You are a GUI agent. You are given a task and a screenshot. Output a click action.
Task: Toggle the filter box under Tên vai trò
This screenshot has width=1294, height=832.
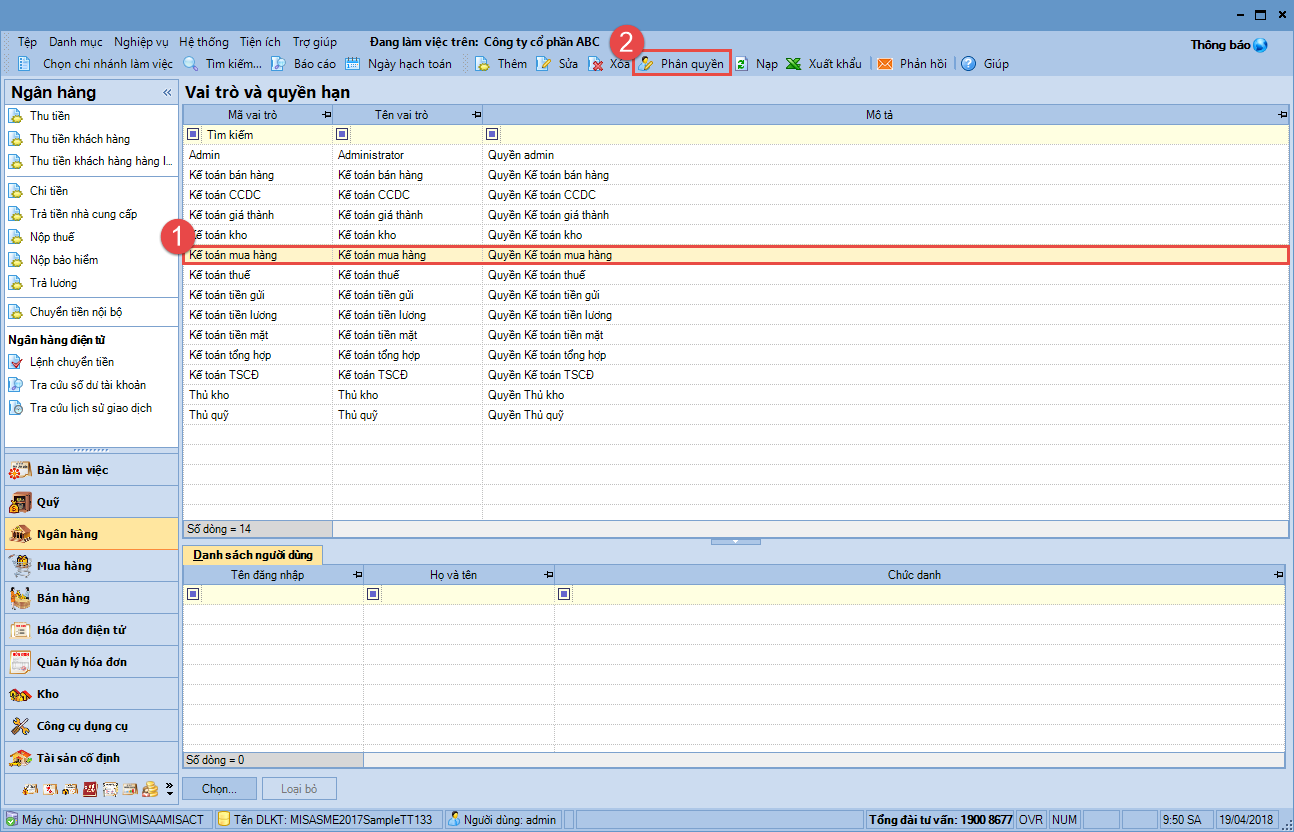[343, 134]
